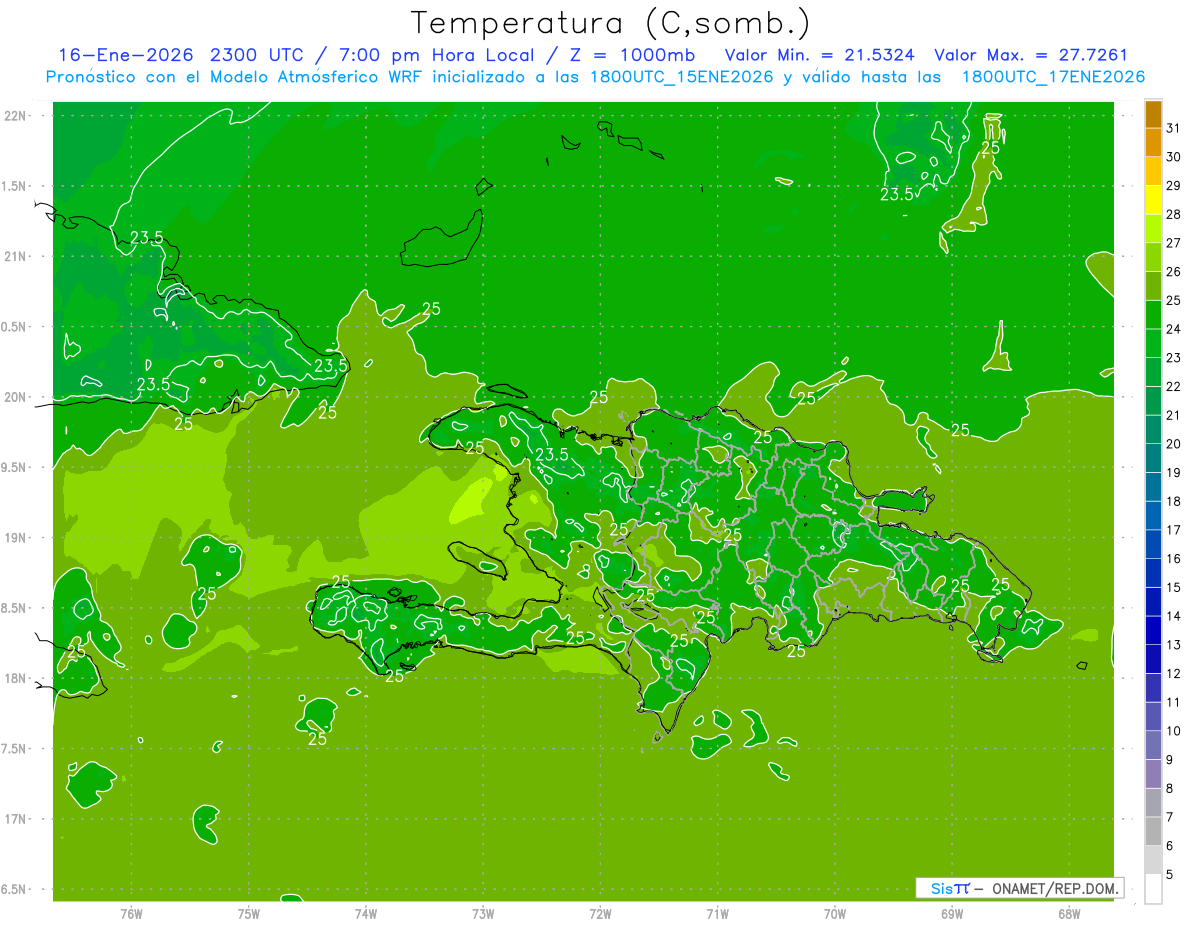Click the '20N' latitude axis label
Viewport: 1200px width, 927px height.
point(15,397)
